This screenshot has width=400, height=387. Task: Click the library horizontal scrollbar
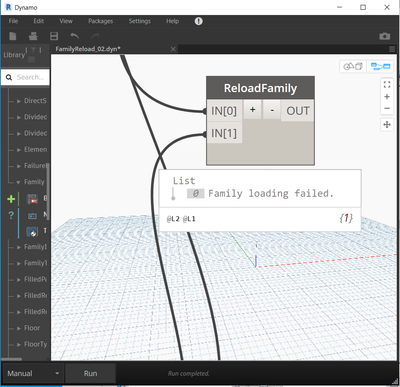12,359
